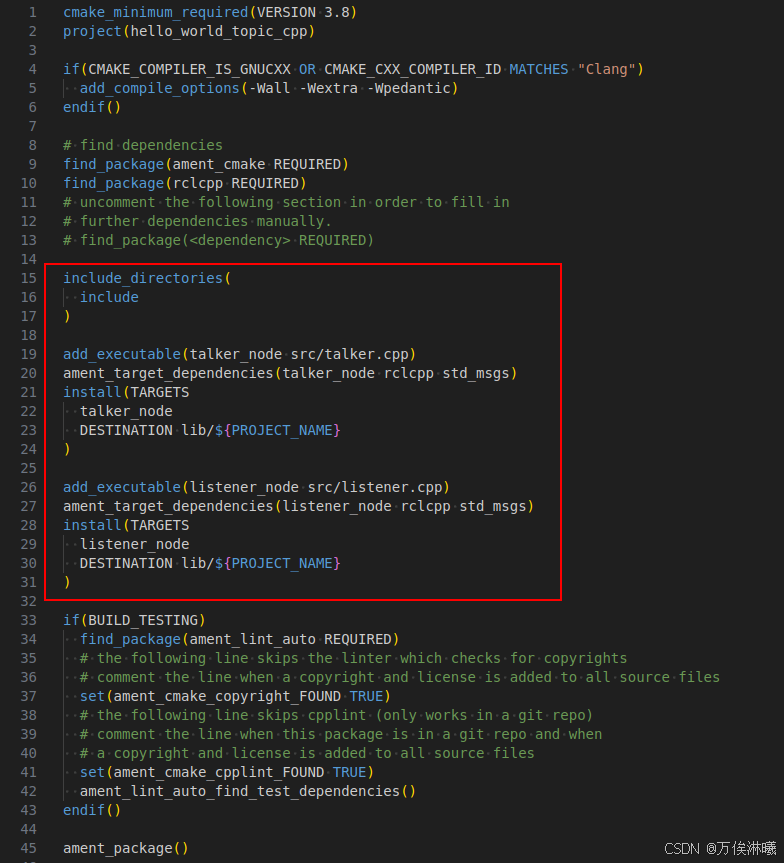Click "DESTINATION" on line 30

126,564
